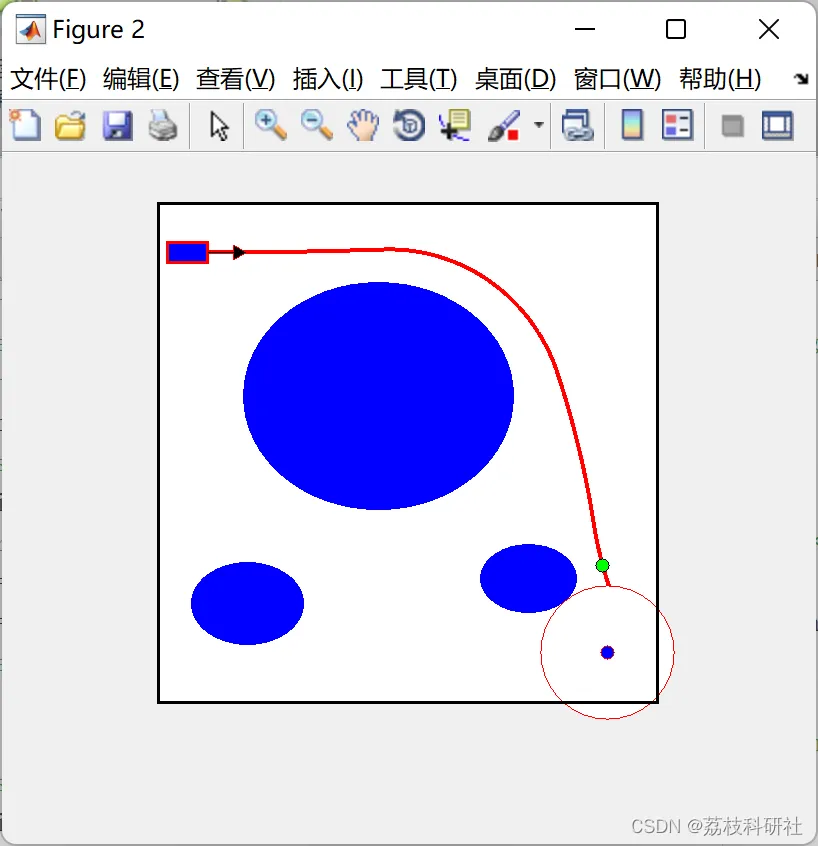Click the large blue ellipse obstacle
The image size is (818, 846).
pos(378,395)
